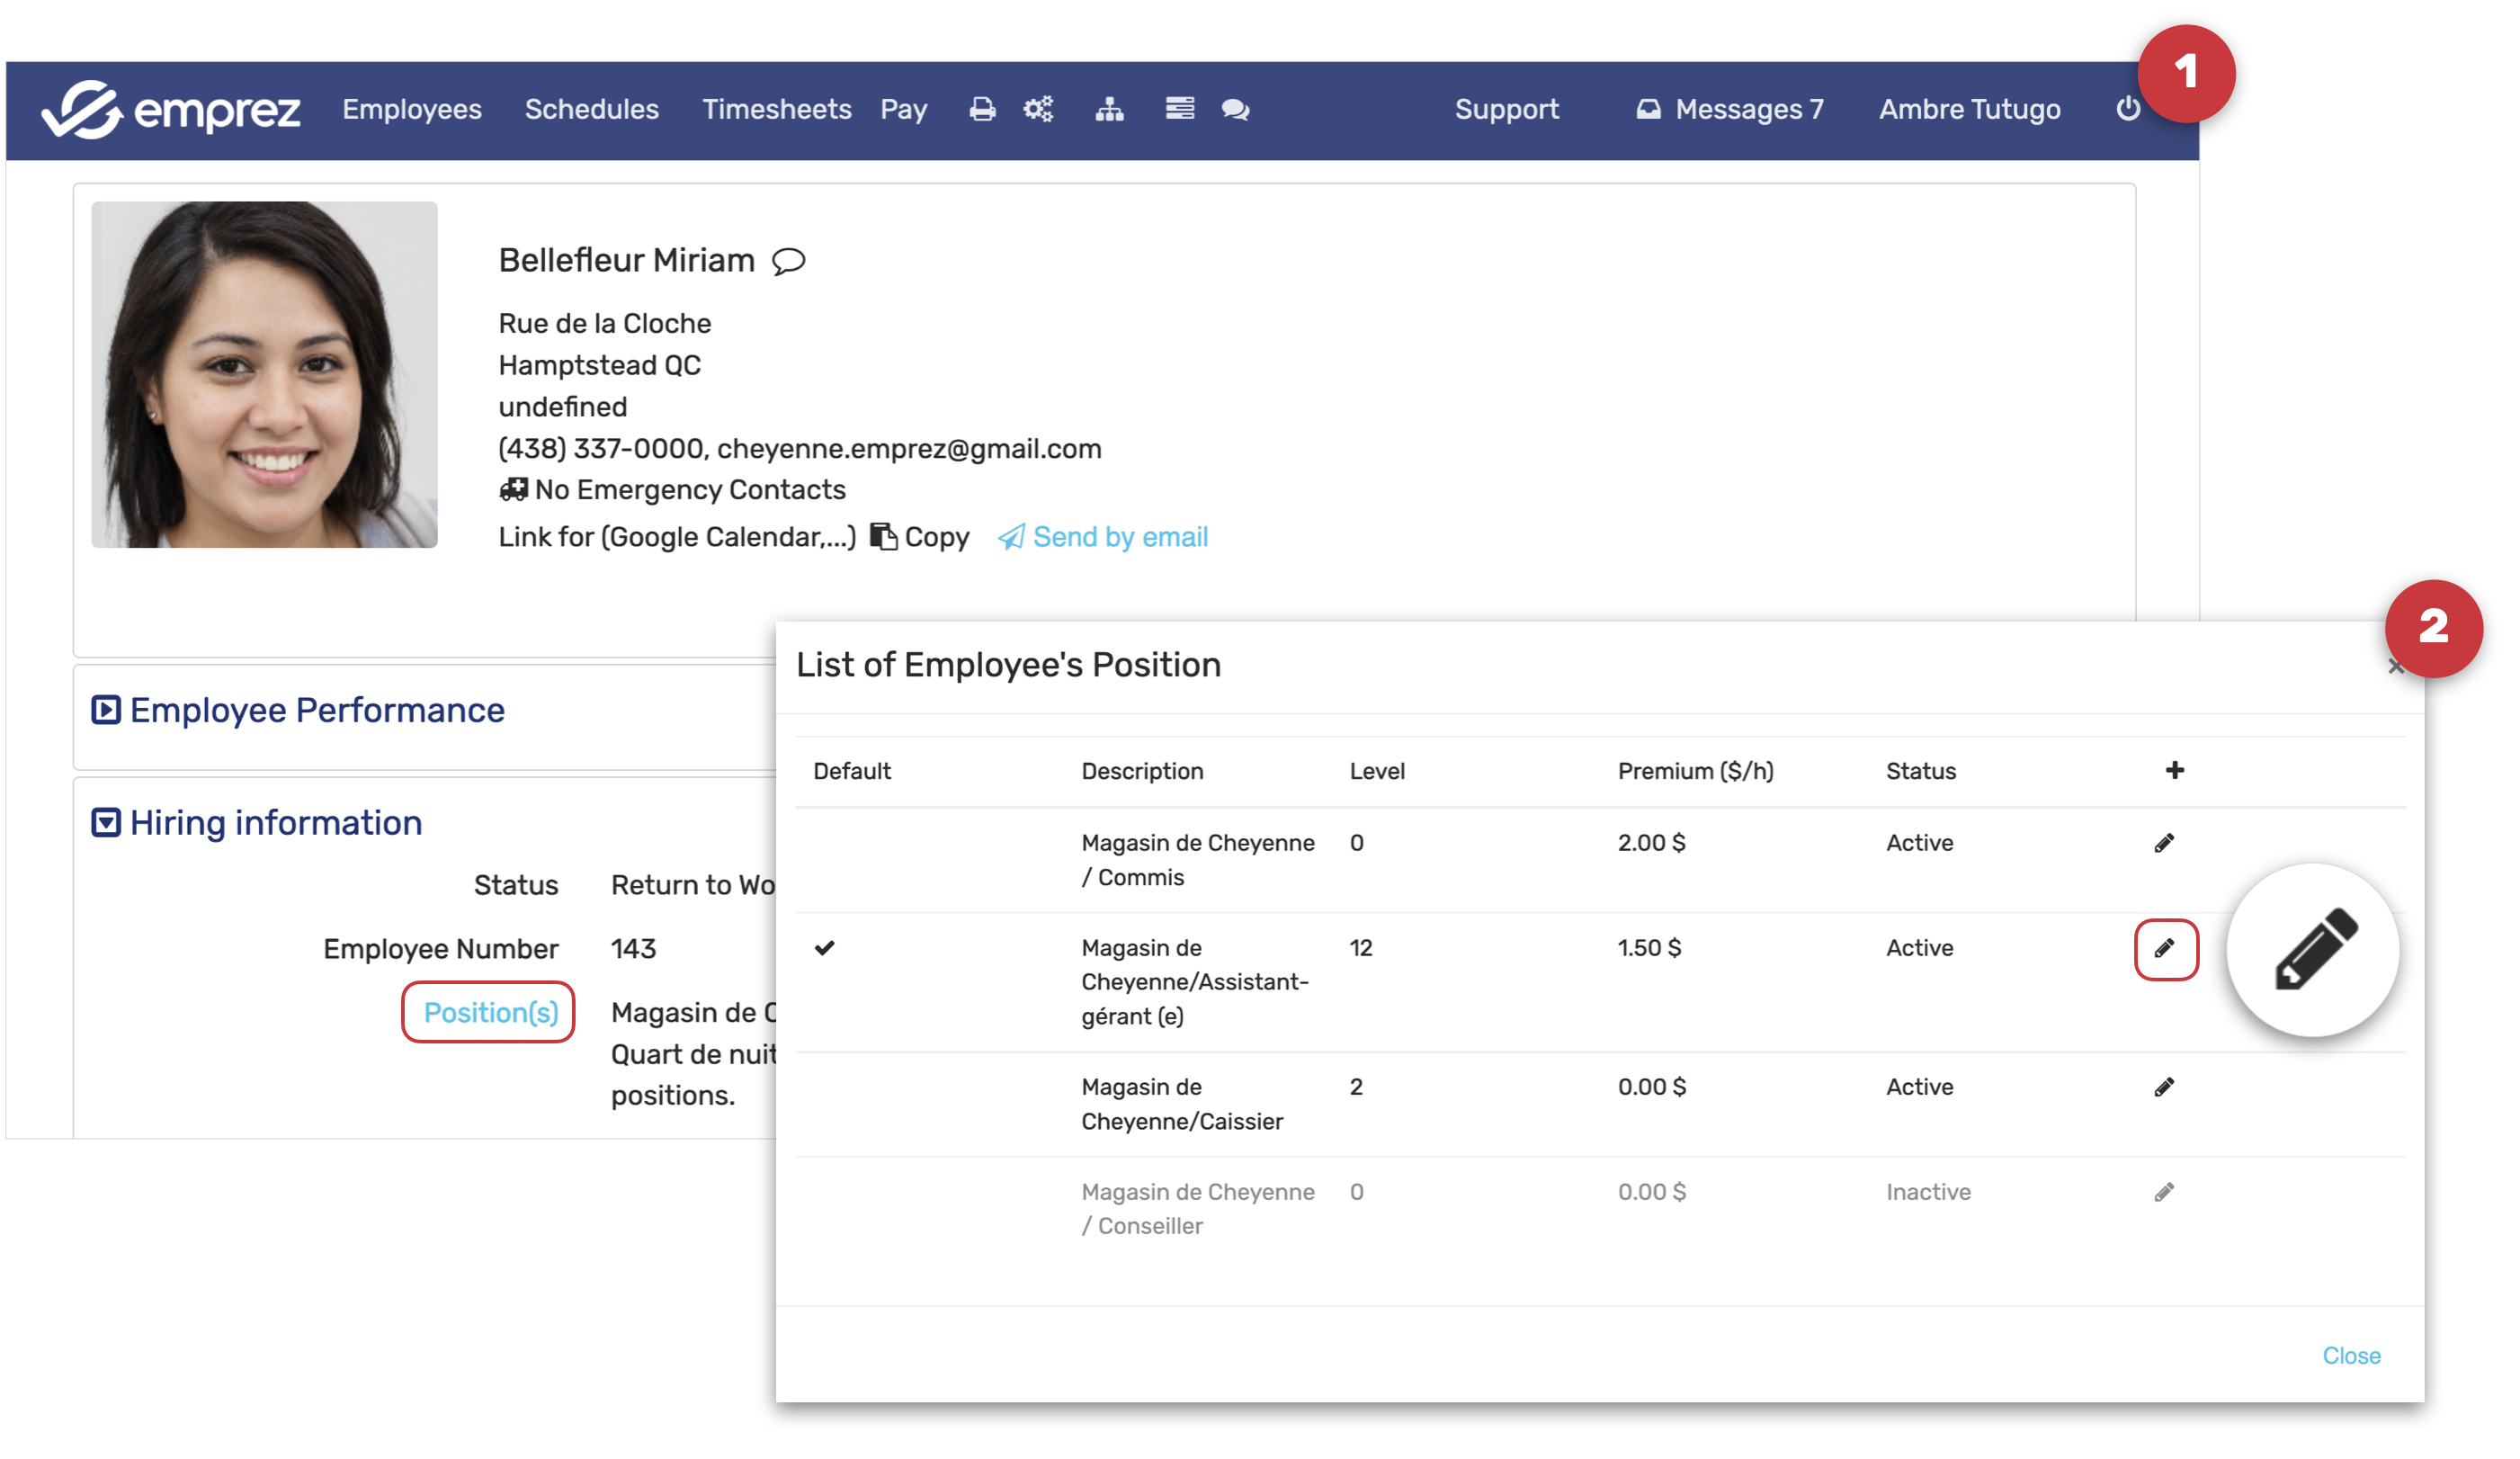
Task: Click the employee profile photo
Action: (x=264, y=374)
